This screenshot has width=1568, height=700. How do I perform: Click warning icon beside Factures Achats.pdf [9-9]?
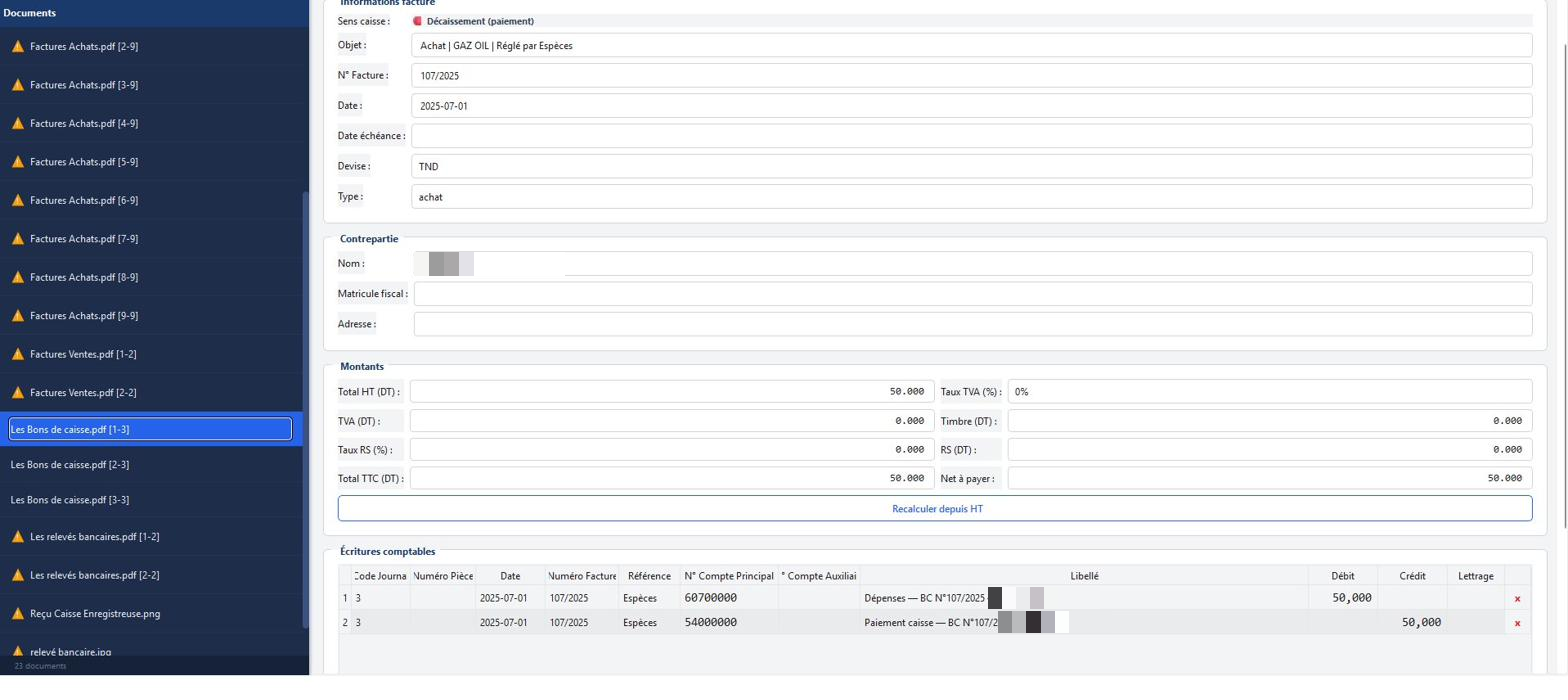pyautogui.click(x=17, y=316)
